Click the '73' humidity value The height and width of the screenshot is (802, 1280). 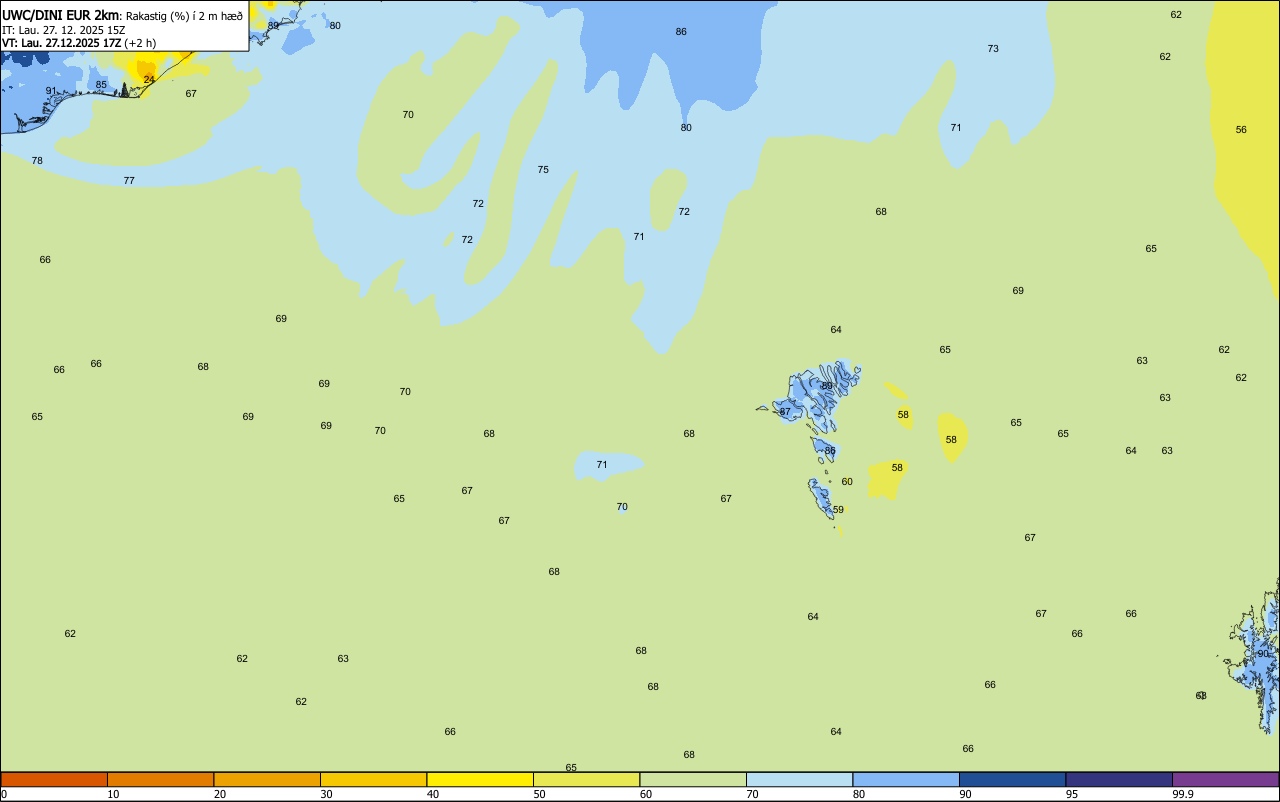(x=993, y=48)
